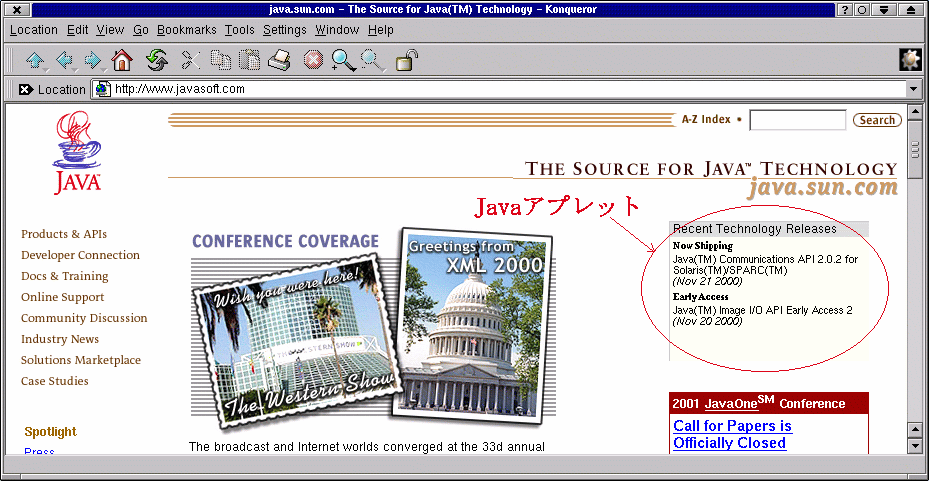Click Java(TM) Communications API 2.0.2 text

tap(765, 265)
